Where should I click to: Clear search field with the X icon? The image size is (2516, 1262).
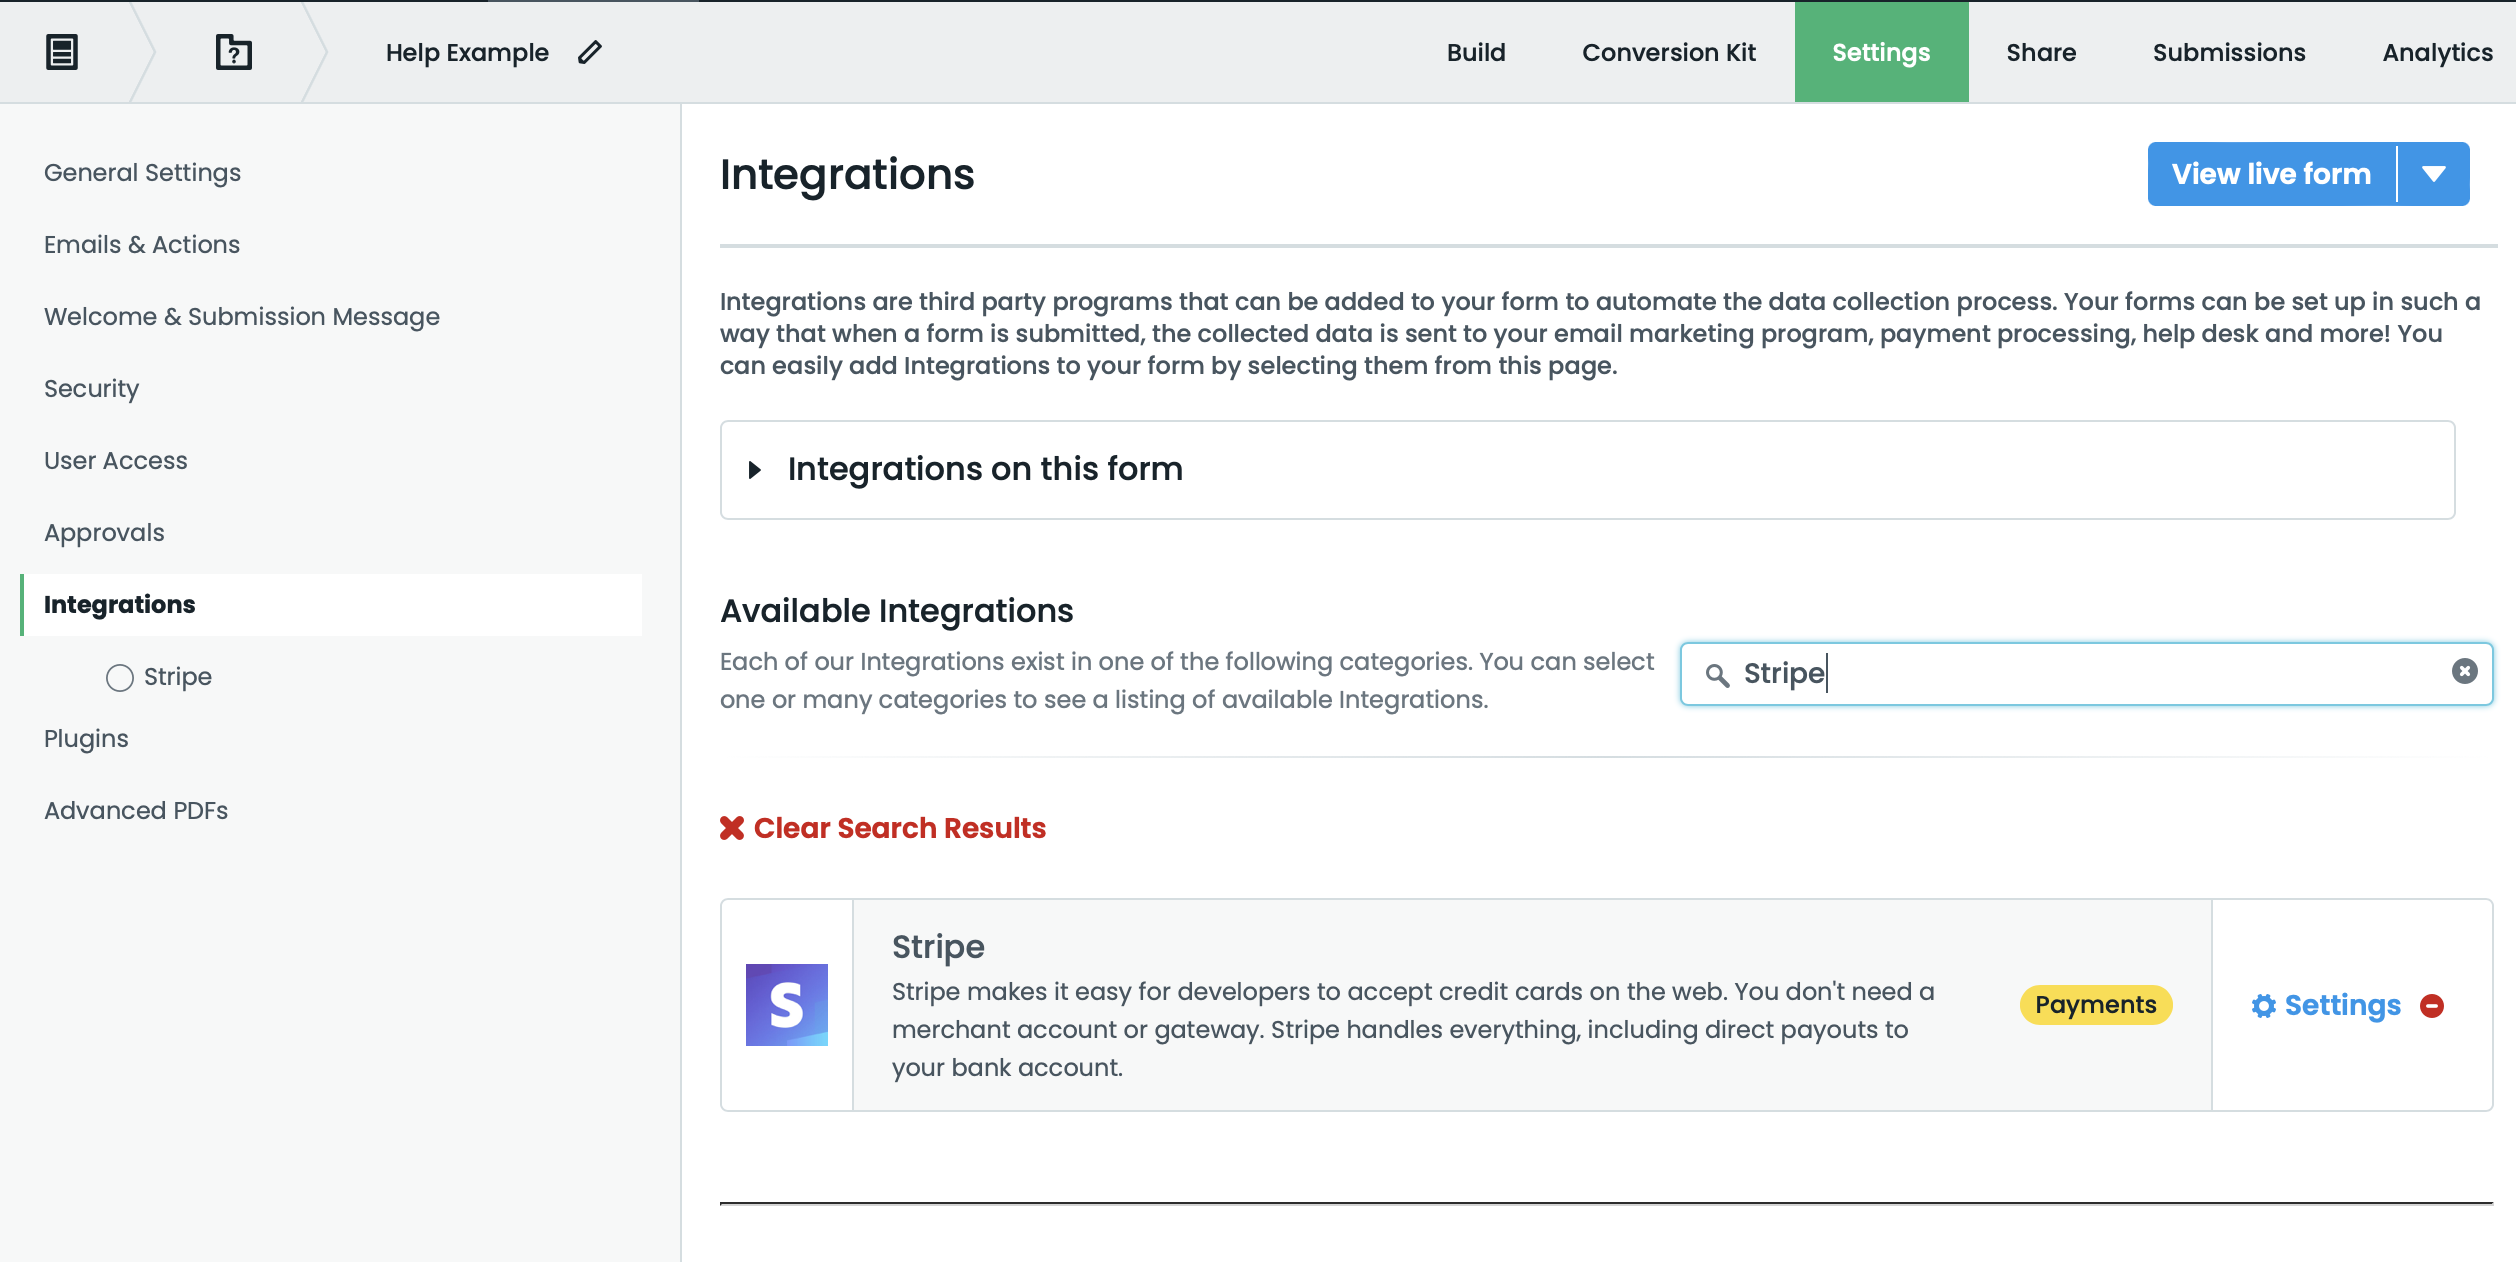pyautogui.click(x=2464, y=672)
